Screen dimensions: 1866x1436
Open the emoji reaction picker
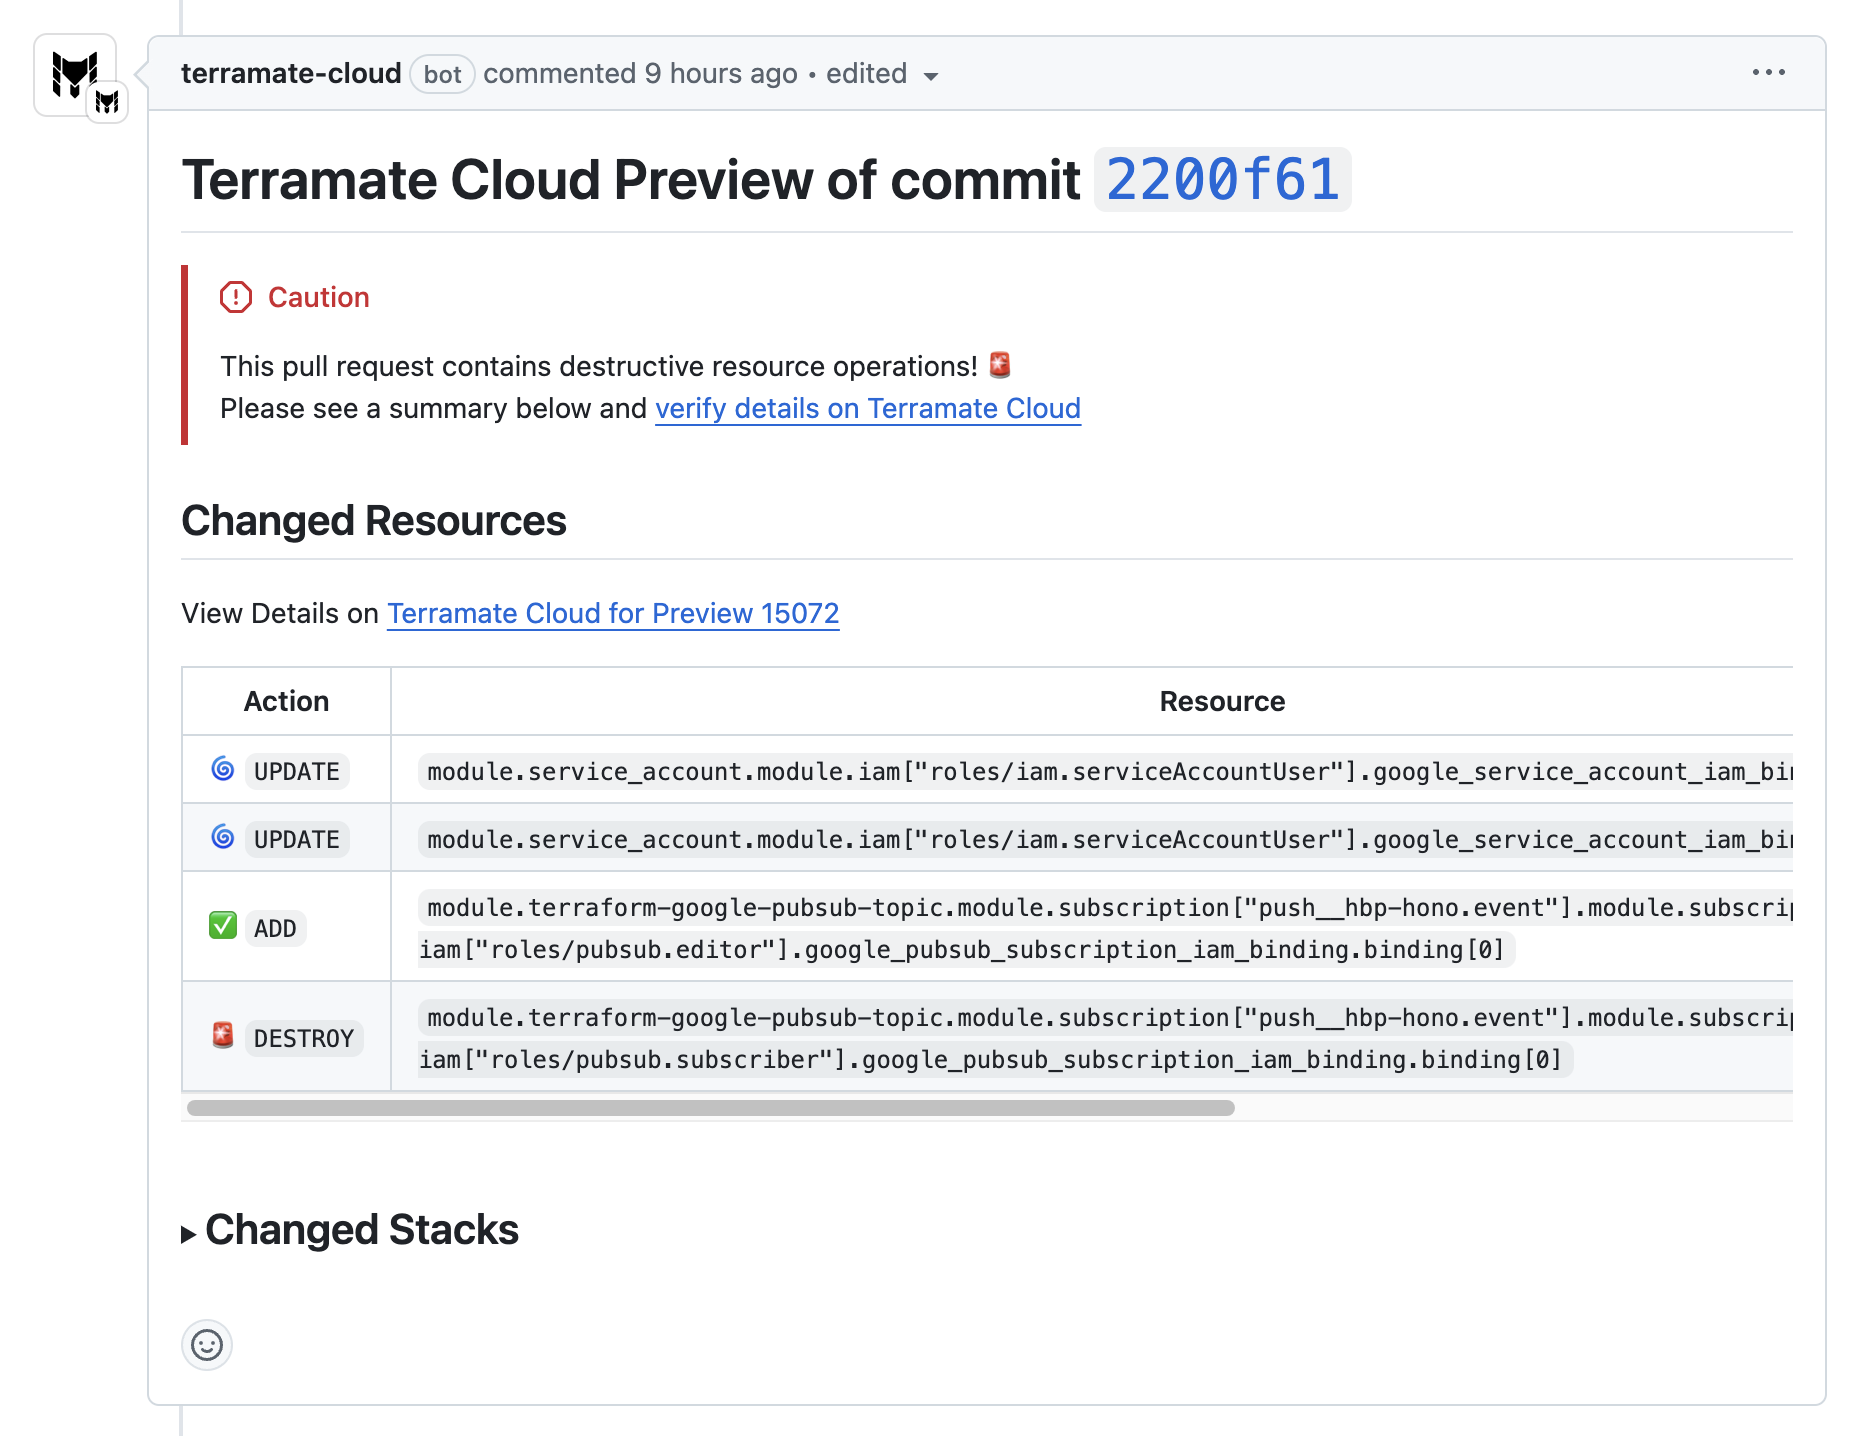point(206,1345)
